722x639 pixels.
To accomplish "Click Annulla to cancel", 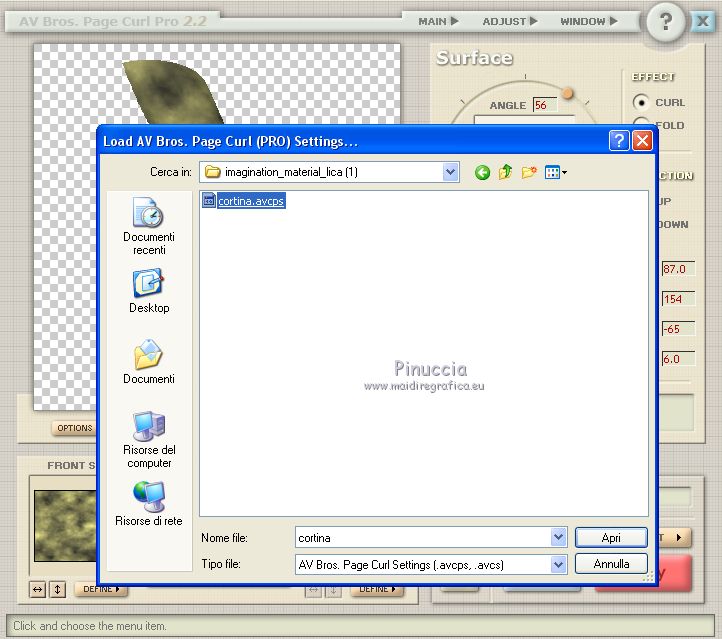I will [x=611, y=563].
